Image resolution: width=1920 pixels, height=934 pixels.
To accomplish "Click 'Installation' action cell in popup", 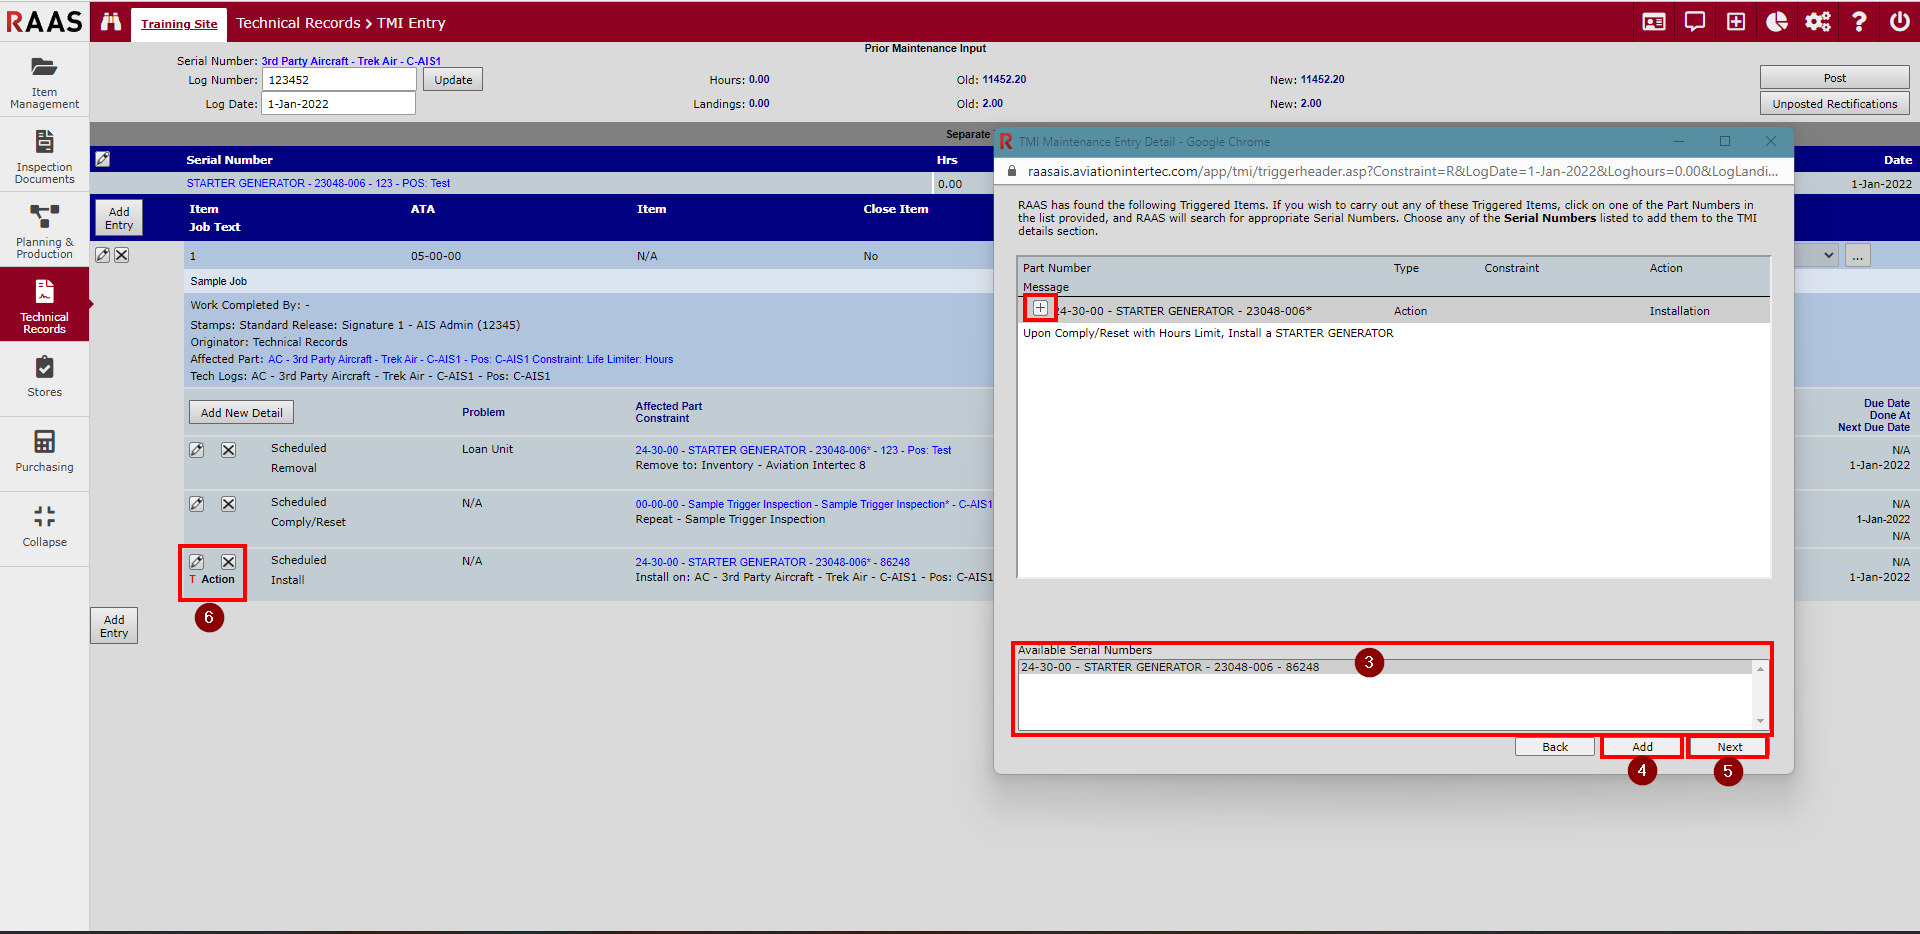I will 1679,311.
